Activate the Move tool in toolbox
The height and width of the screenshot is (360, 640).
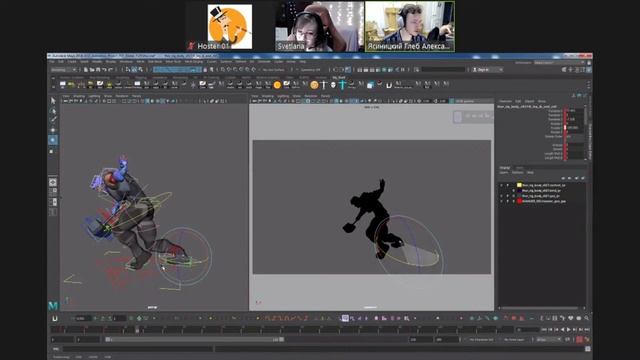tap(53, 130)
